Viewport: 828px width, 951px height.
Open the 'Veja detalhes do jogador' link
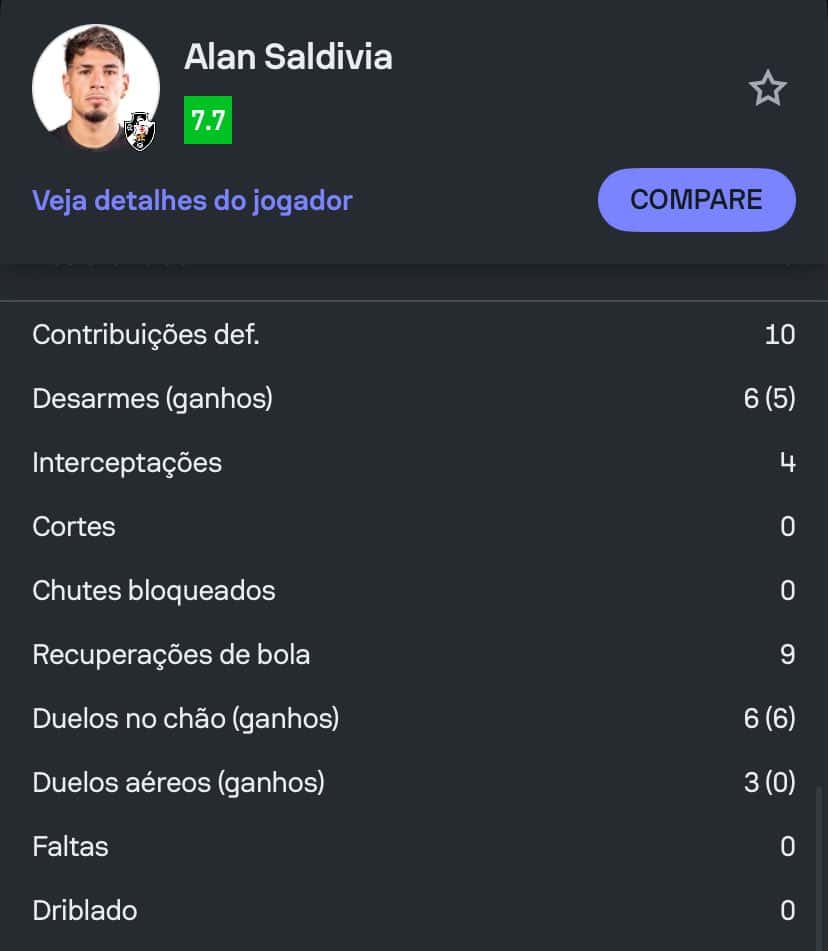point(192,200)
